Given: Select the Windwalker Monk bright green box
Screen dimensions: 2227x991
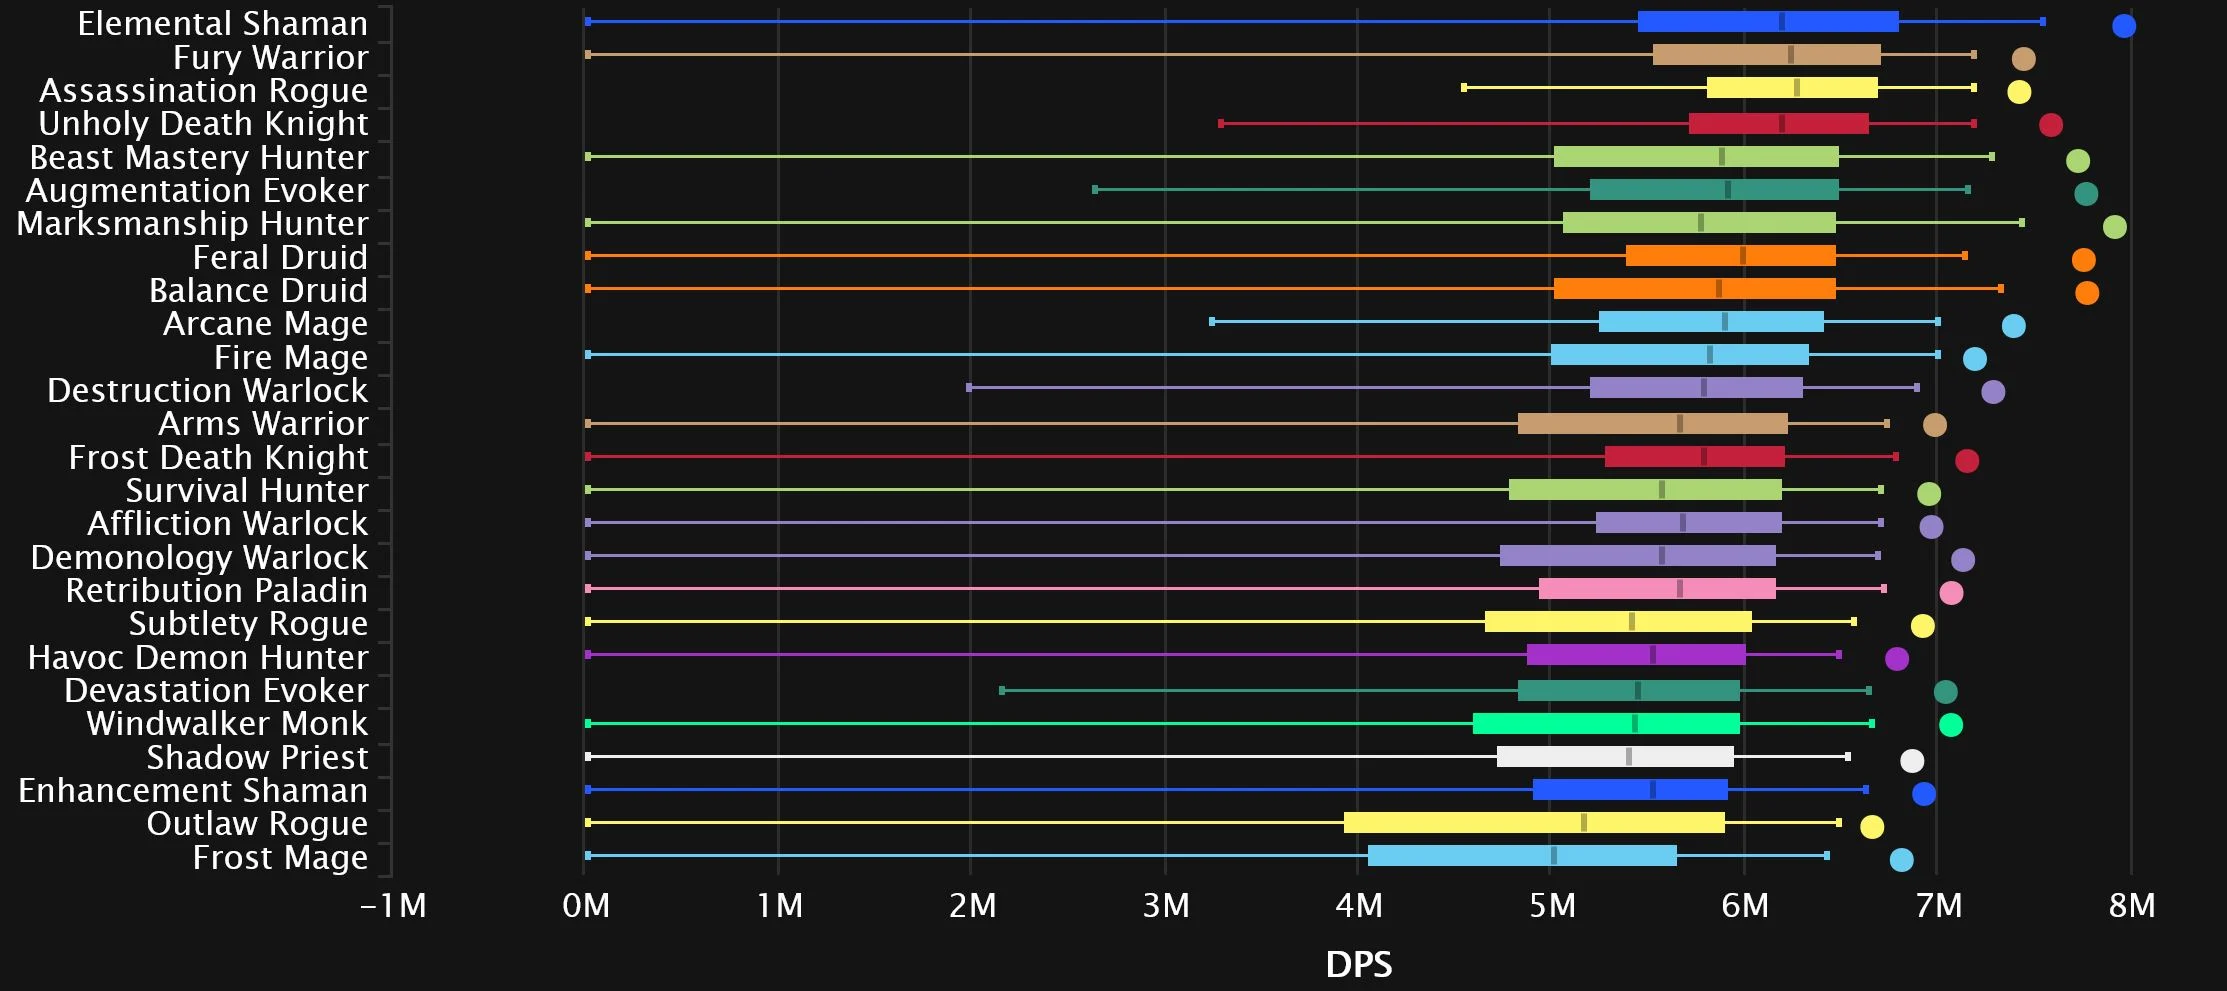Looking at the screenshot, I should pyautogui.click(x=1605, y=724).
